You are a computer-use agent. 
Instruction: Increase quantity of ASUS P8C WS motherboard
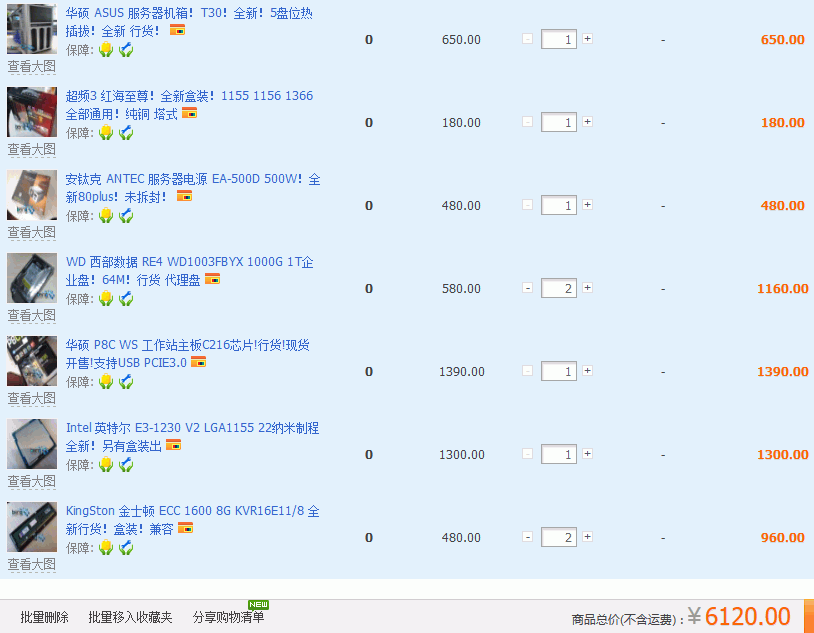588,371
